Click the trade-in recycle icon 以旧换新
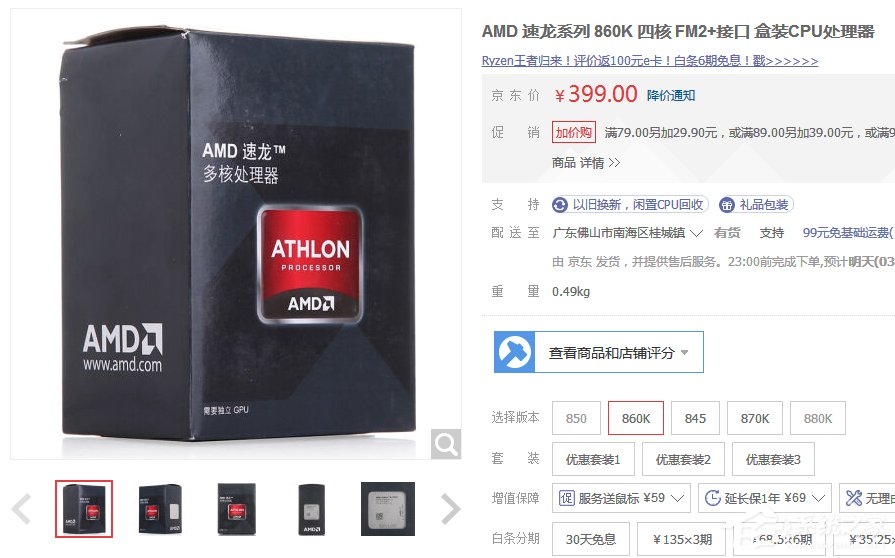The height and width of the screenshot is (558, 895). point(560,205)
